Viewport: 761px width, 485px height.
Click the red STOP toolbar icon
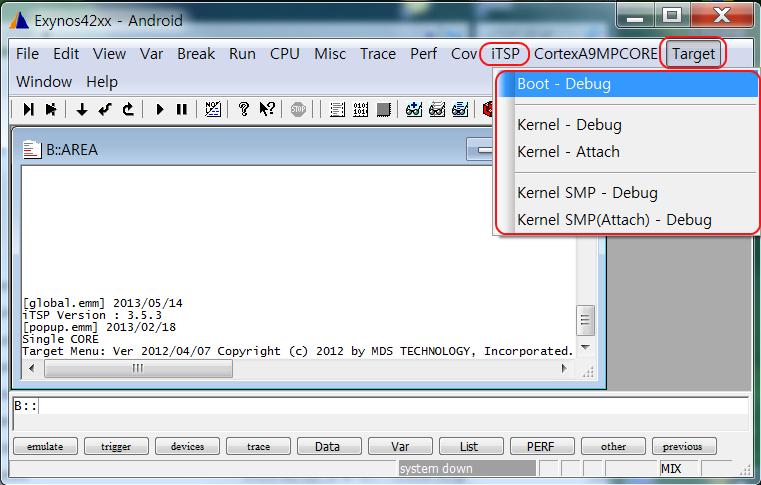[298, 110]
